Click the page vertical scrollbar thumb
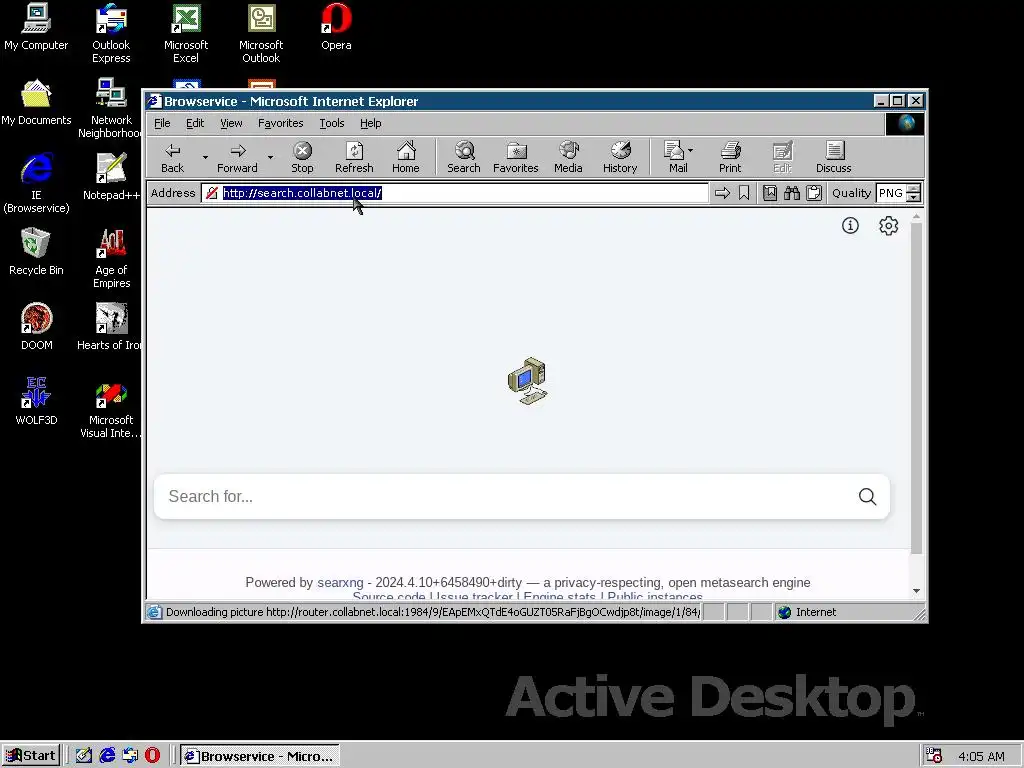The height and width of the screenshot is (768, 1024). (916, 389)
